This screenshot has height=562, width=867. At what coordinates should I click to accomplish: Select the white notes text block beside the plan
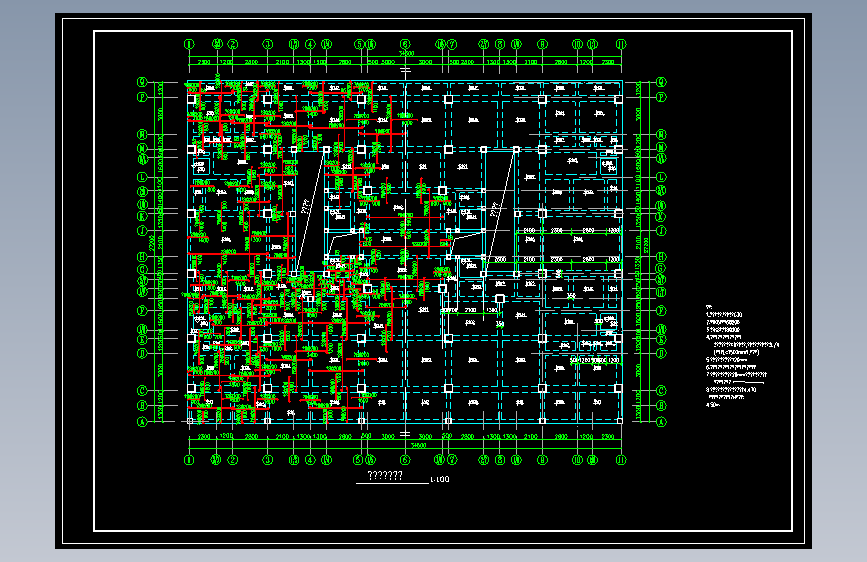741,356
